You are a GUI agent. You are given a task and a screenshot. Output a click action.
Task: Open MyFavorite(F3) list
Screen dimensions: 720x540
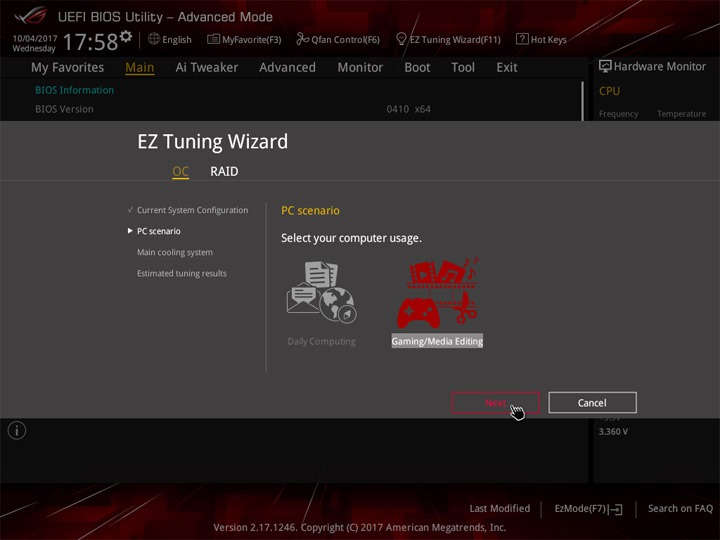coord(244,39)
